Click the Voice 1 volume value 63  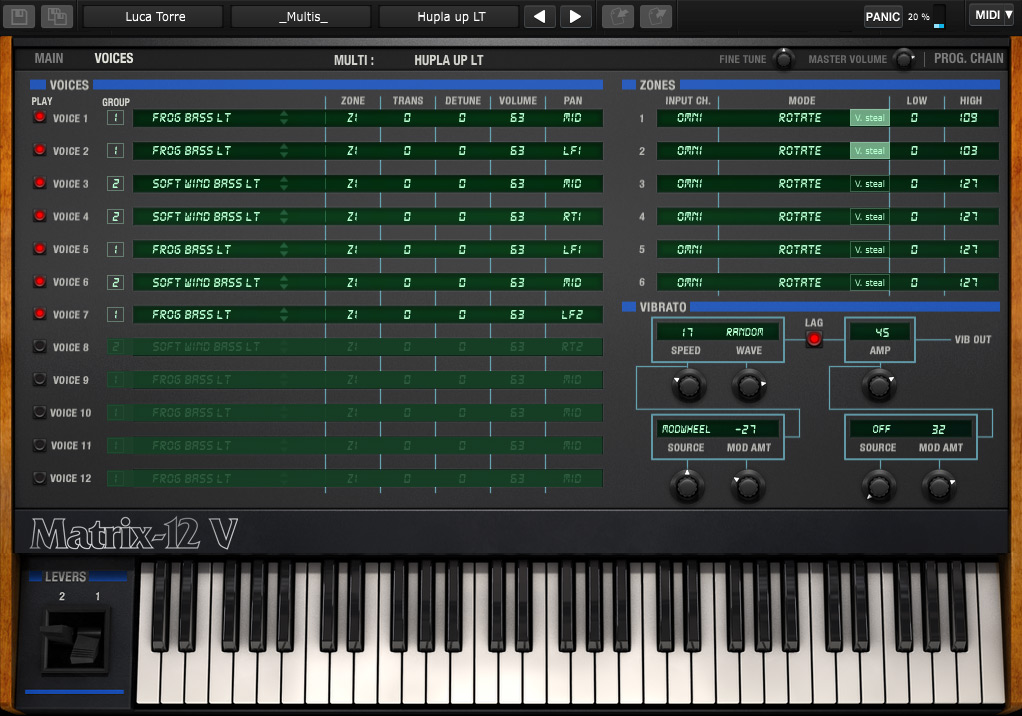(517, 118)
